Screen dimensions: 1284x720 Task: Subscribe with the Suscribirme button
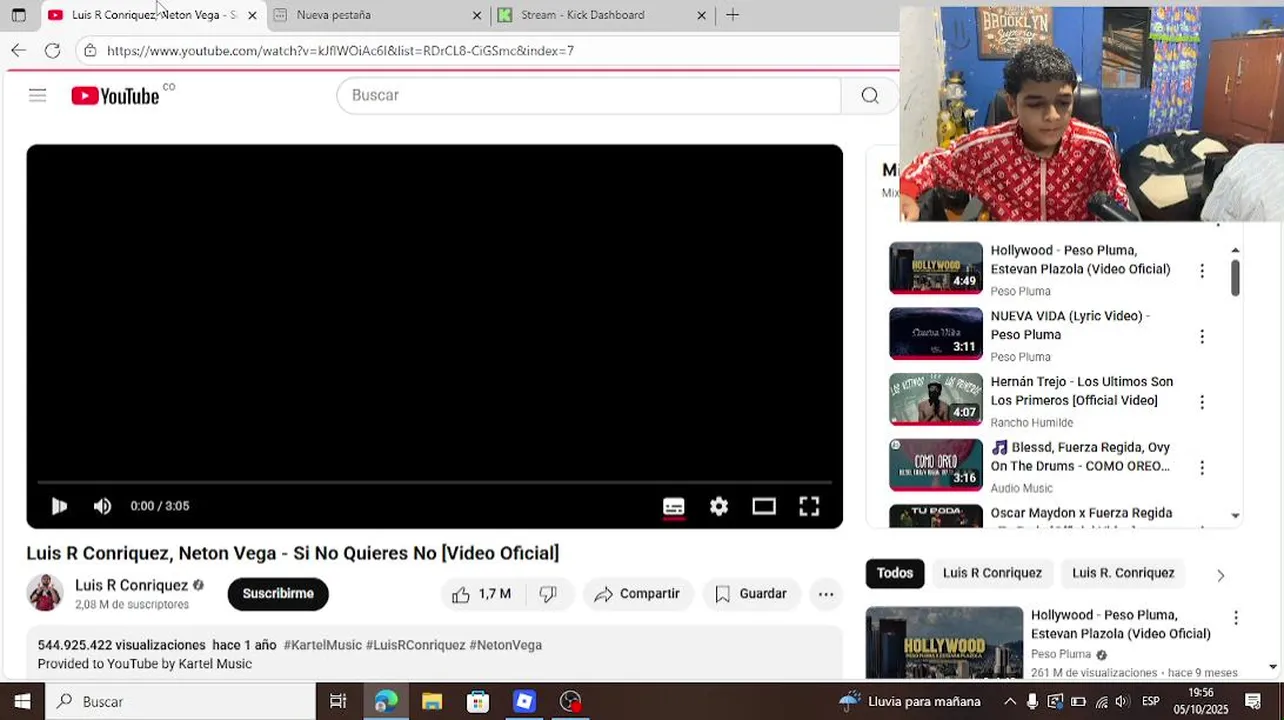pyautogui.click(x=278, y=594)
